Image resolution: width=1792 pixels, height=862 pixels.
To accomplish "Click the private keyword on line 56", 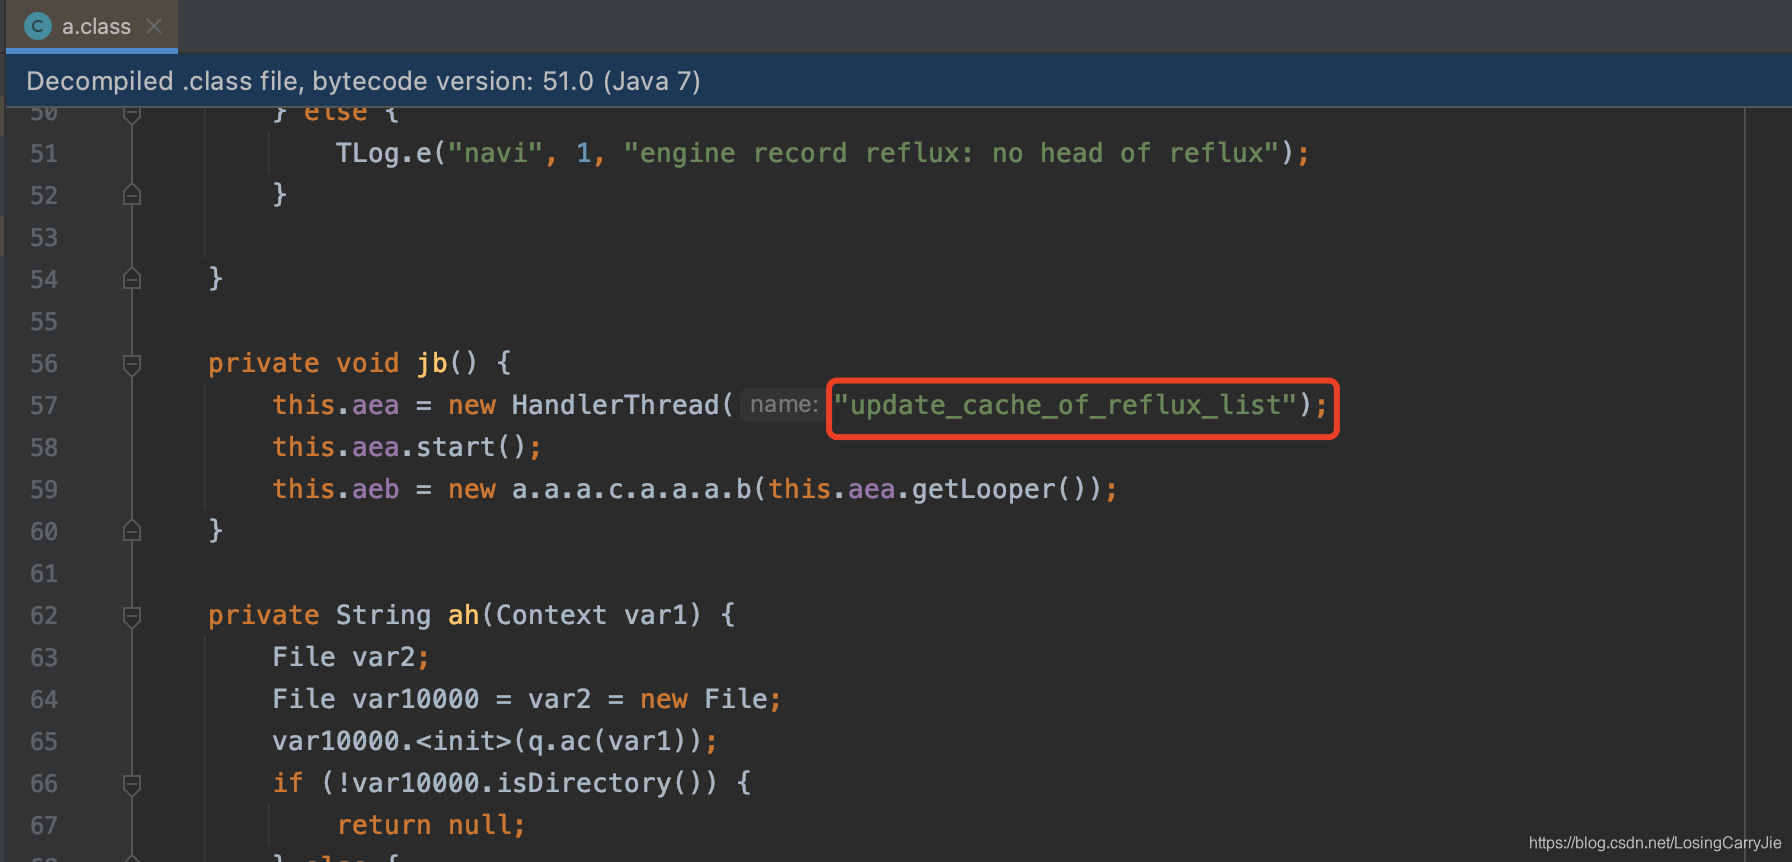I will (x=264, y=363).
